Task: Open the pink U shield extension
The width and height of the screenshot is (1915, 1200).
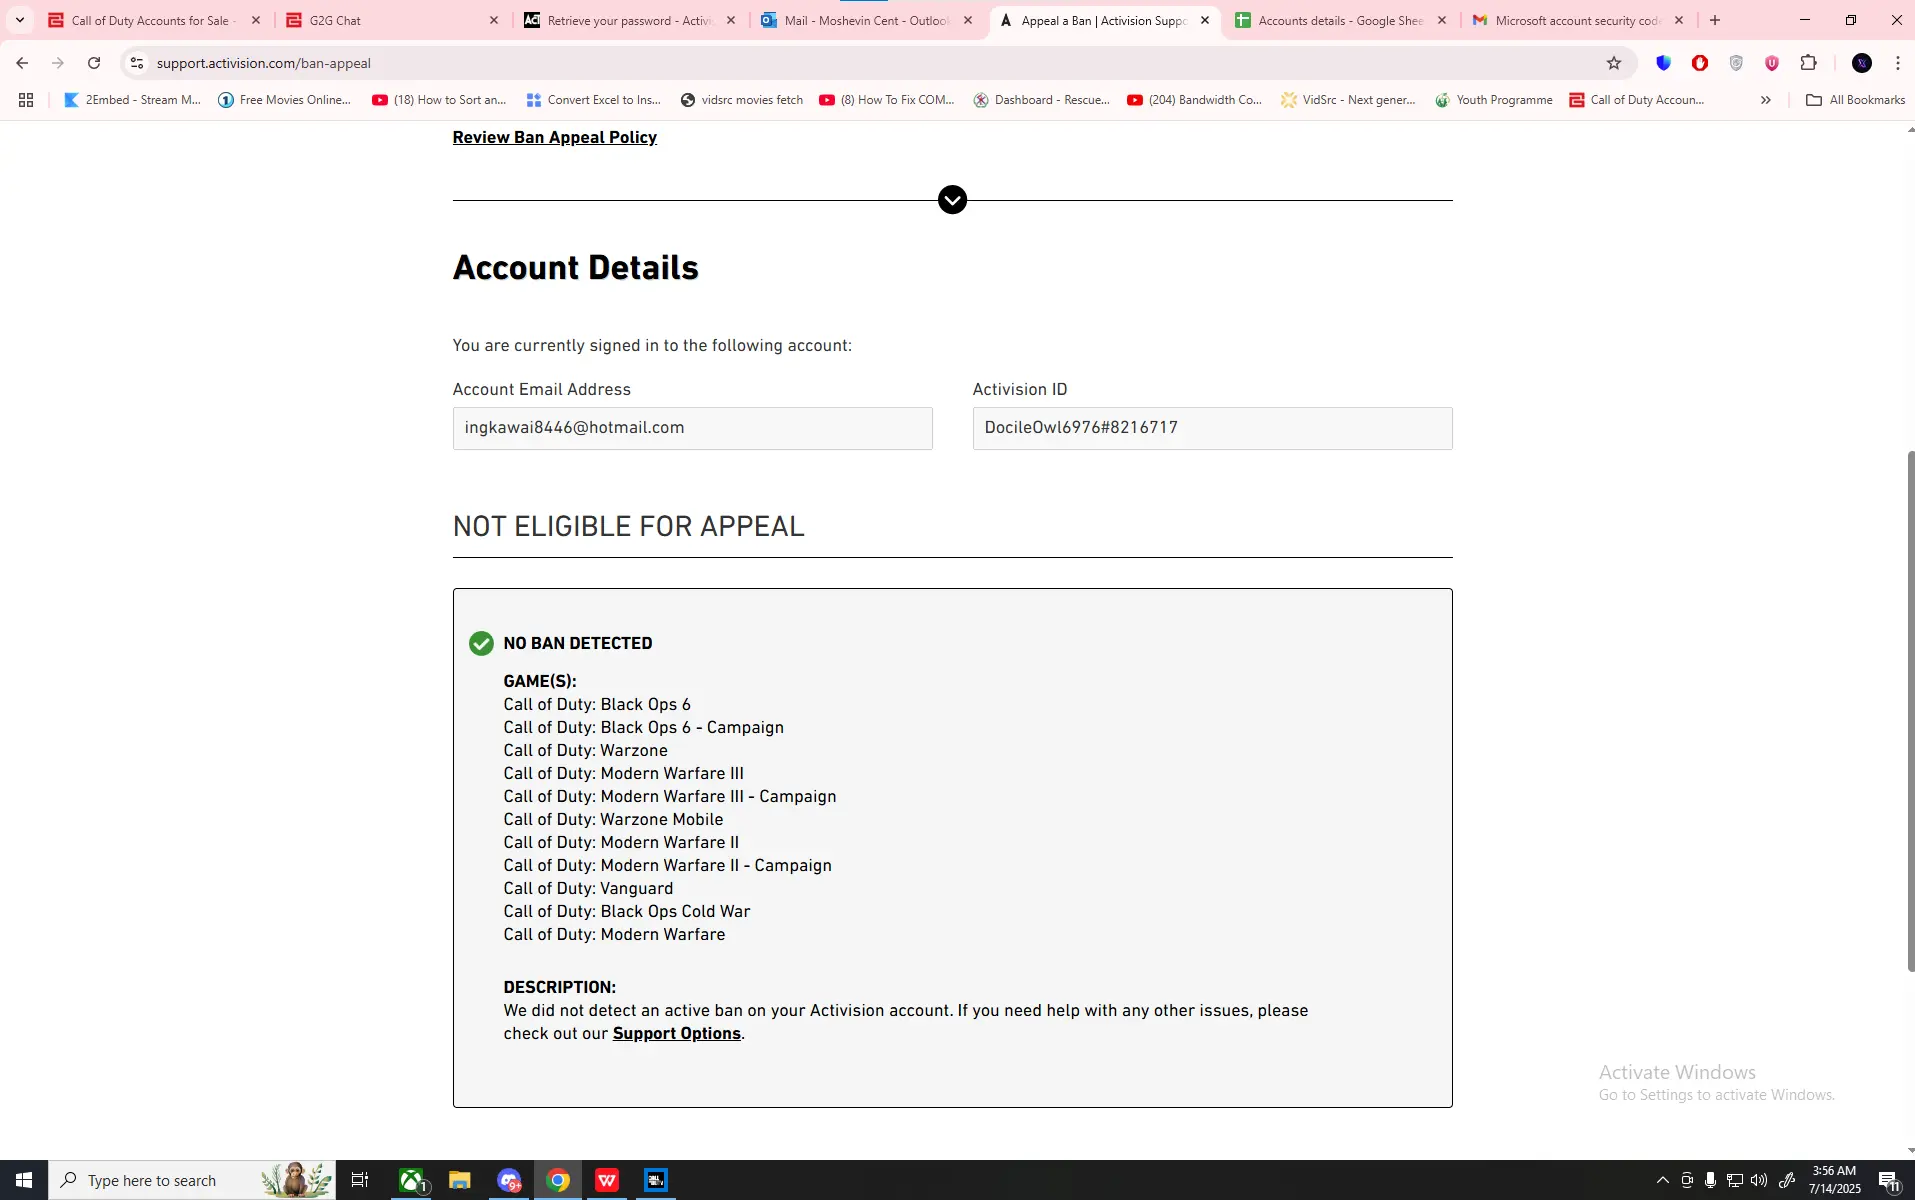Action: [1772, 63]
